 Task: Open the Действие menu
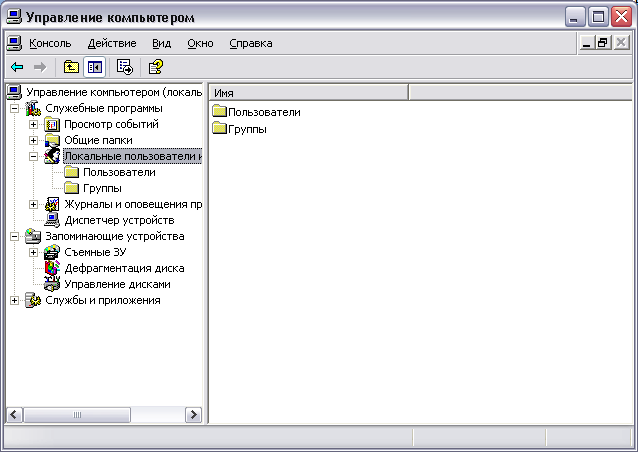(x=112, y=43)
